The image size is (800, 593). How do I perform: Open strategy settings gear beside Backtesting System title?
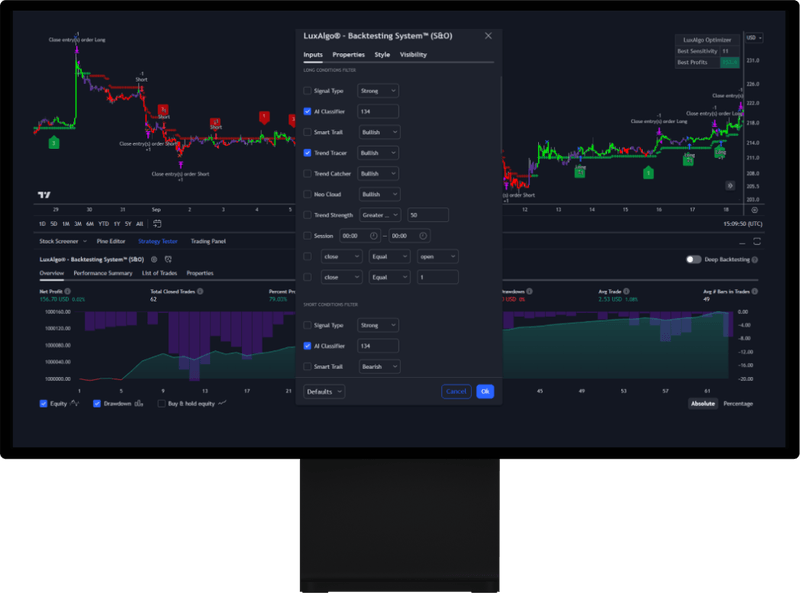tap(154, 259)
